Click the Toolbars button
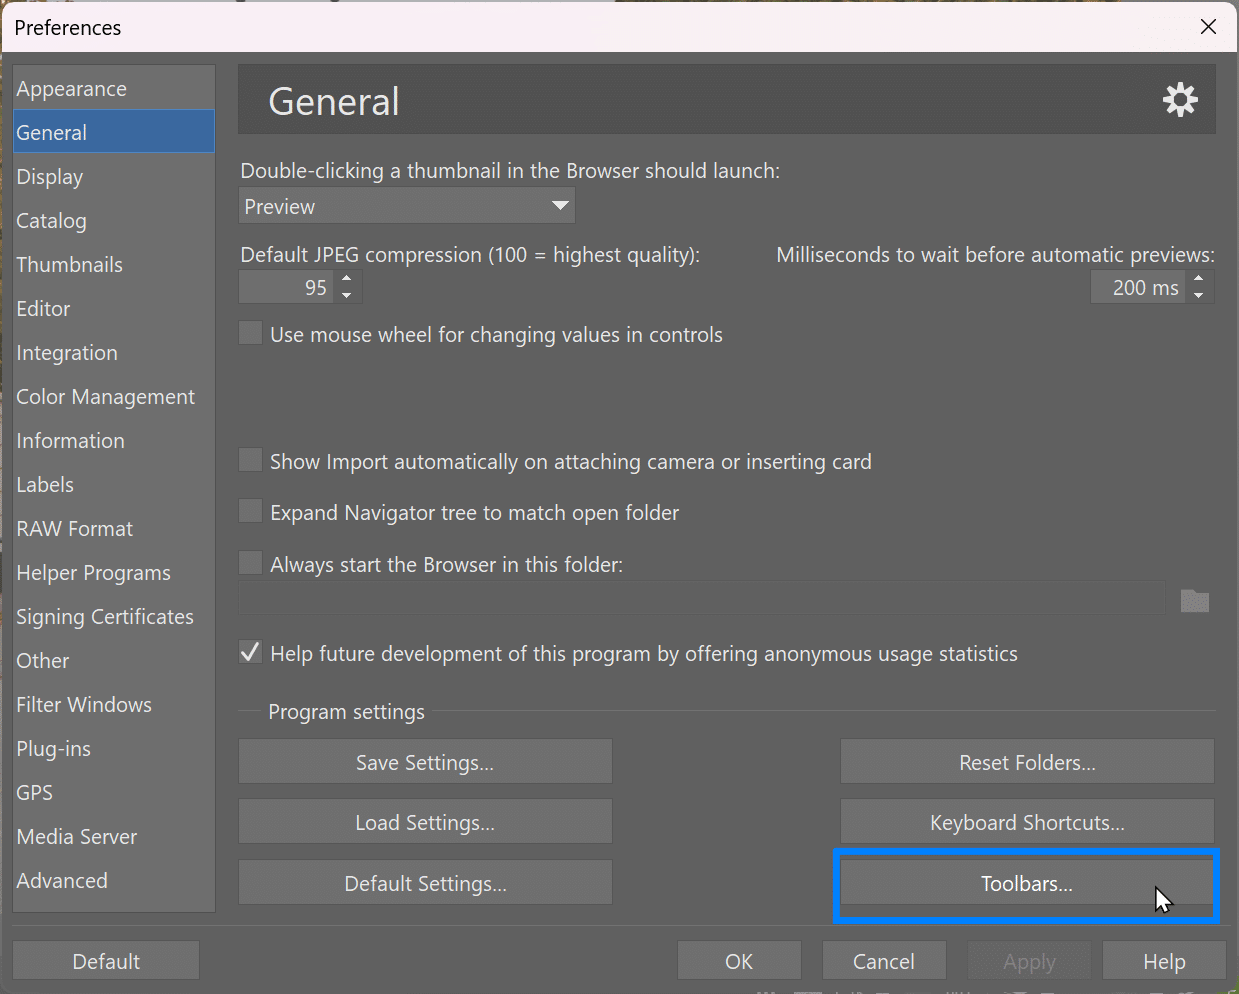The image size is (1239, 994). point(1026,883)
